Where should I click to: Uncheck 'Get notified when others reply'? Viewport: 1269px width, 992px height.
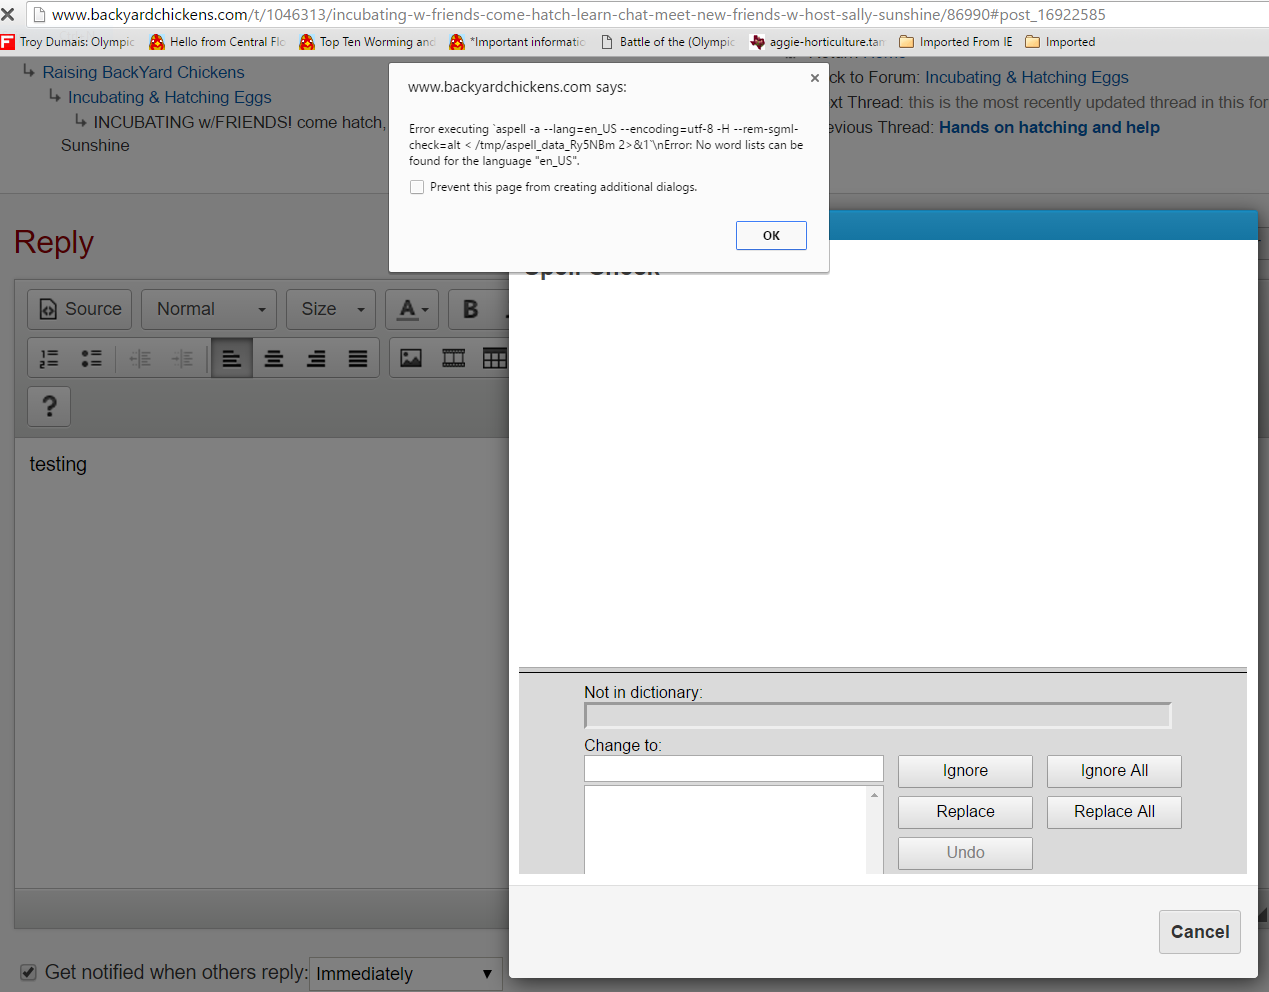click(29, 972)
